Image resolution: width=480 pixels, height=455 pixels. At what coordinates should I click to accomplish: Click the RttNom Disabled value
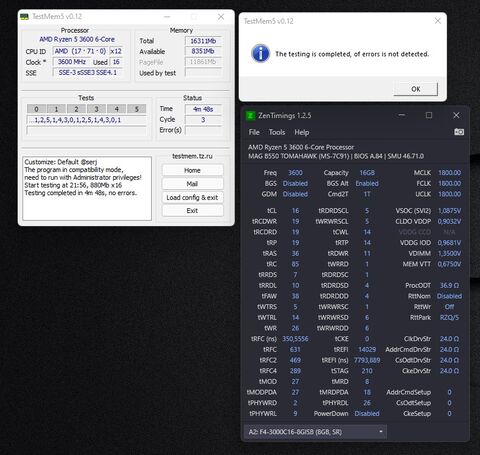click(x=449, y=296)
